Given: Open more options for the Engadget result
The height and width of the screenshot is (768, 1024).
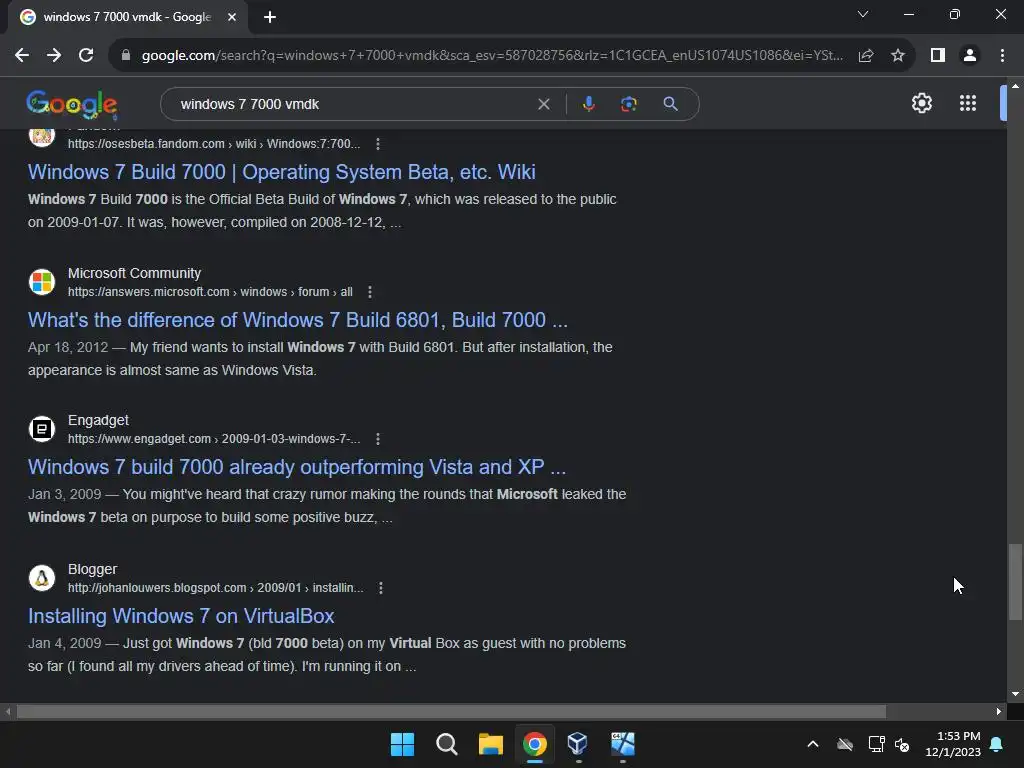Looking at the screenshot, I should click(377, 439).
